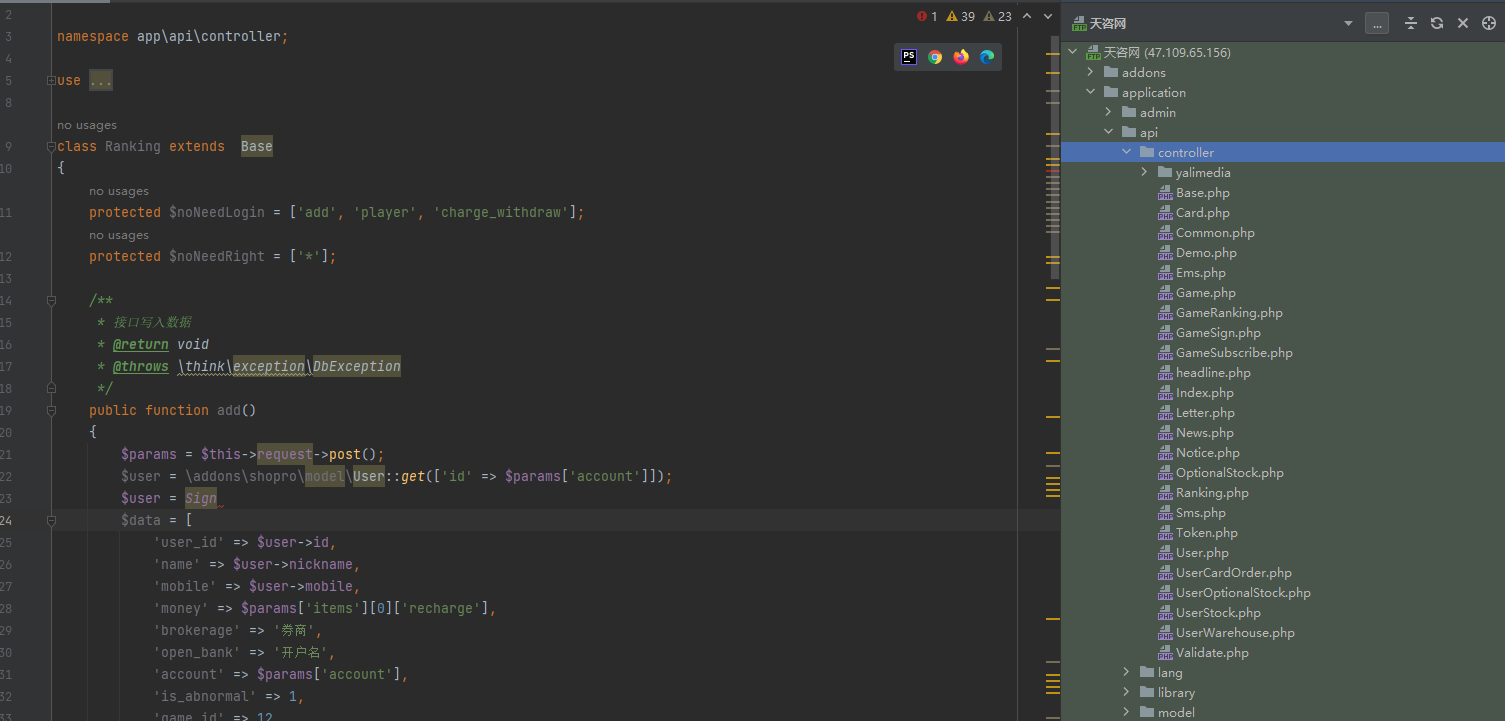This screenshot has height=721, width=1505.
Task: Click the 'no usages' hint above class Ranking
Action: click(87, 125)
